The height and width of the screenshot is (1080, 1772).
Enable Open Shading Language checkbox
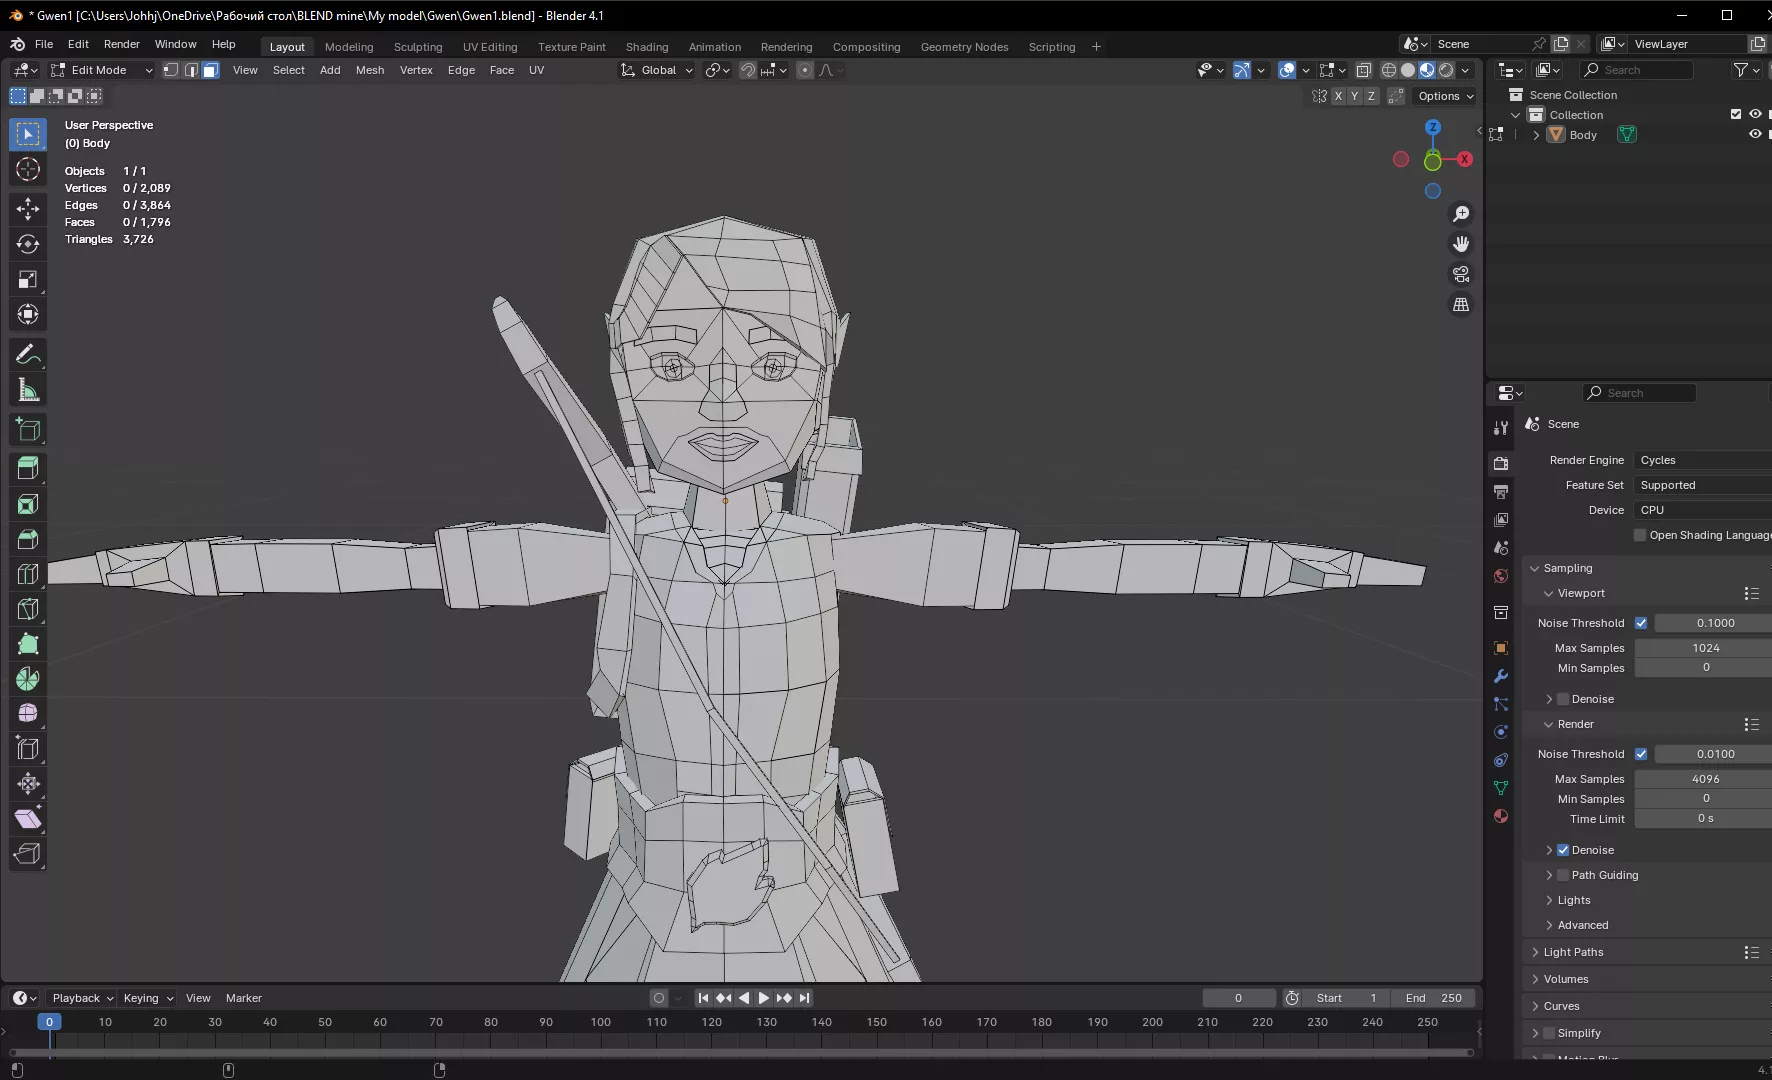point(1640,535)
